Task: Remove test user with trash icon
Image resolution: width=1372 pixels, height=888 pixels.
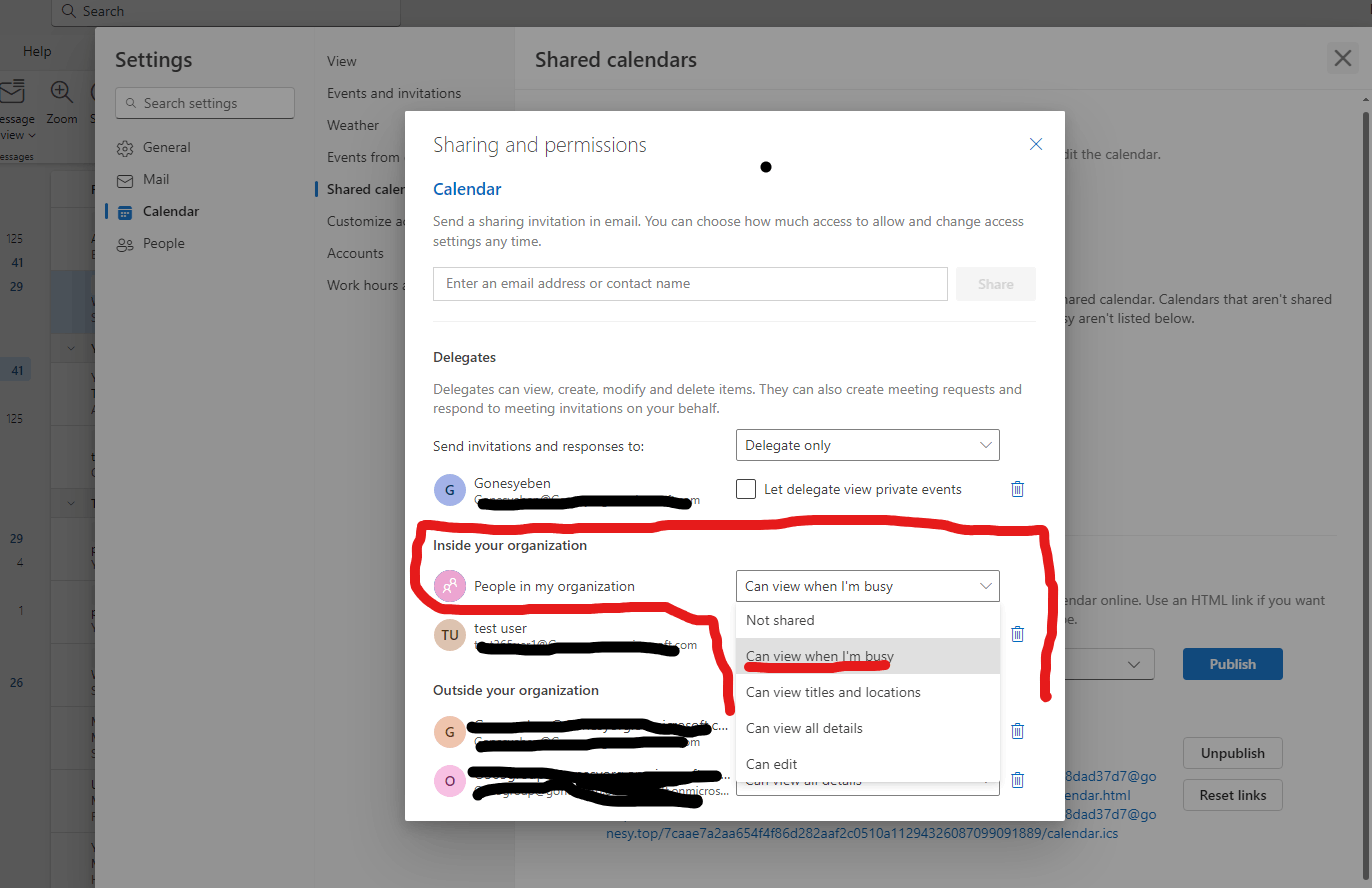Action: point(1017,634)
